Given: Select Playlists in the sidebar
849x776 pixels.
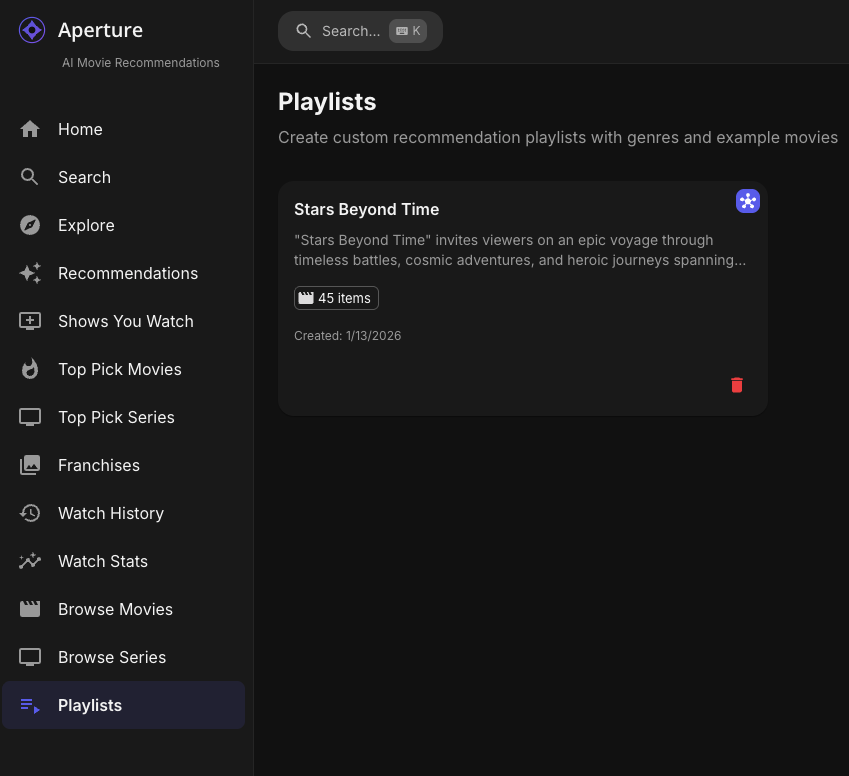Looking at the screenshot, I should pos(90,705).
